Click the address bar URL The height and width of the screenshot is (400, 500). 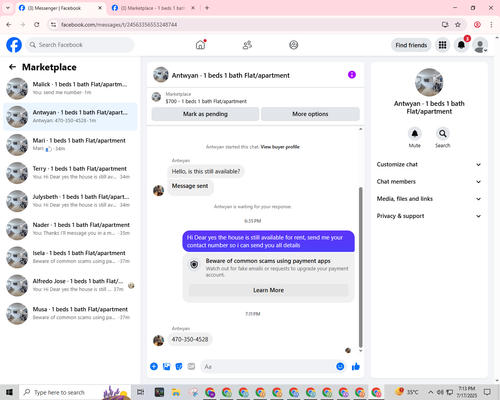(x=119, y=25)
